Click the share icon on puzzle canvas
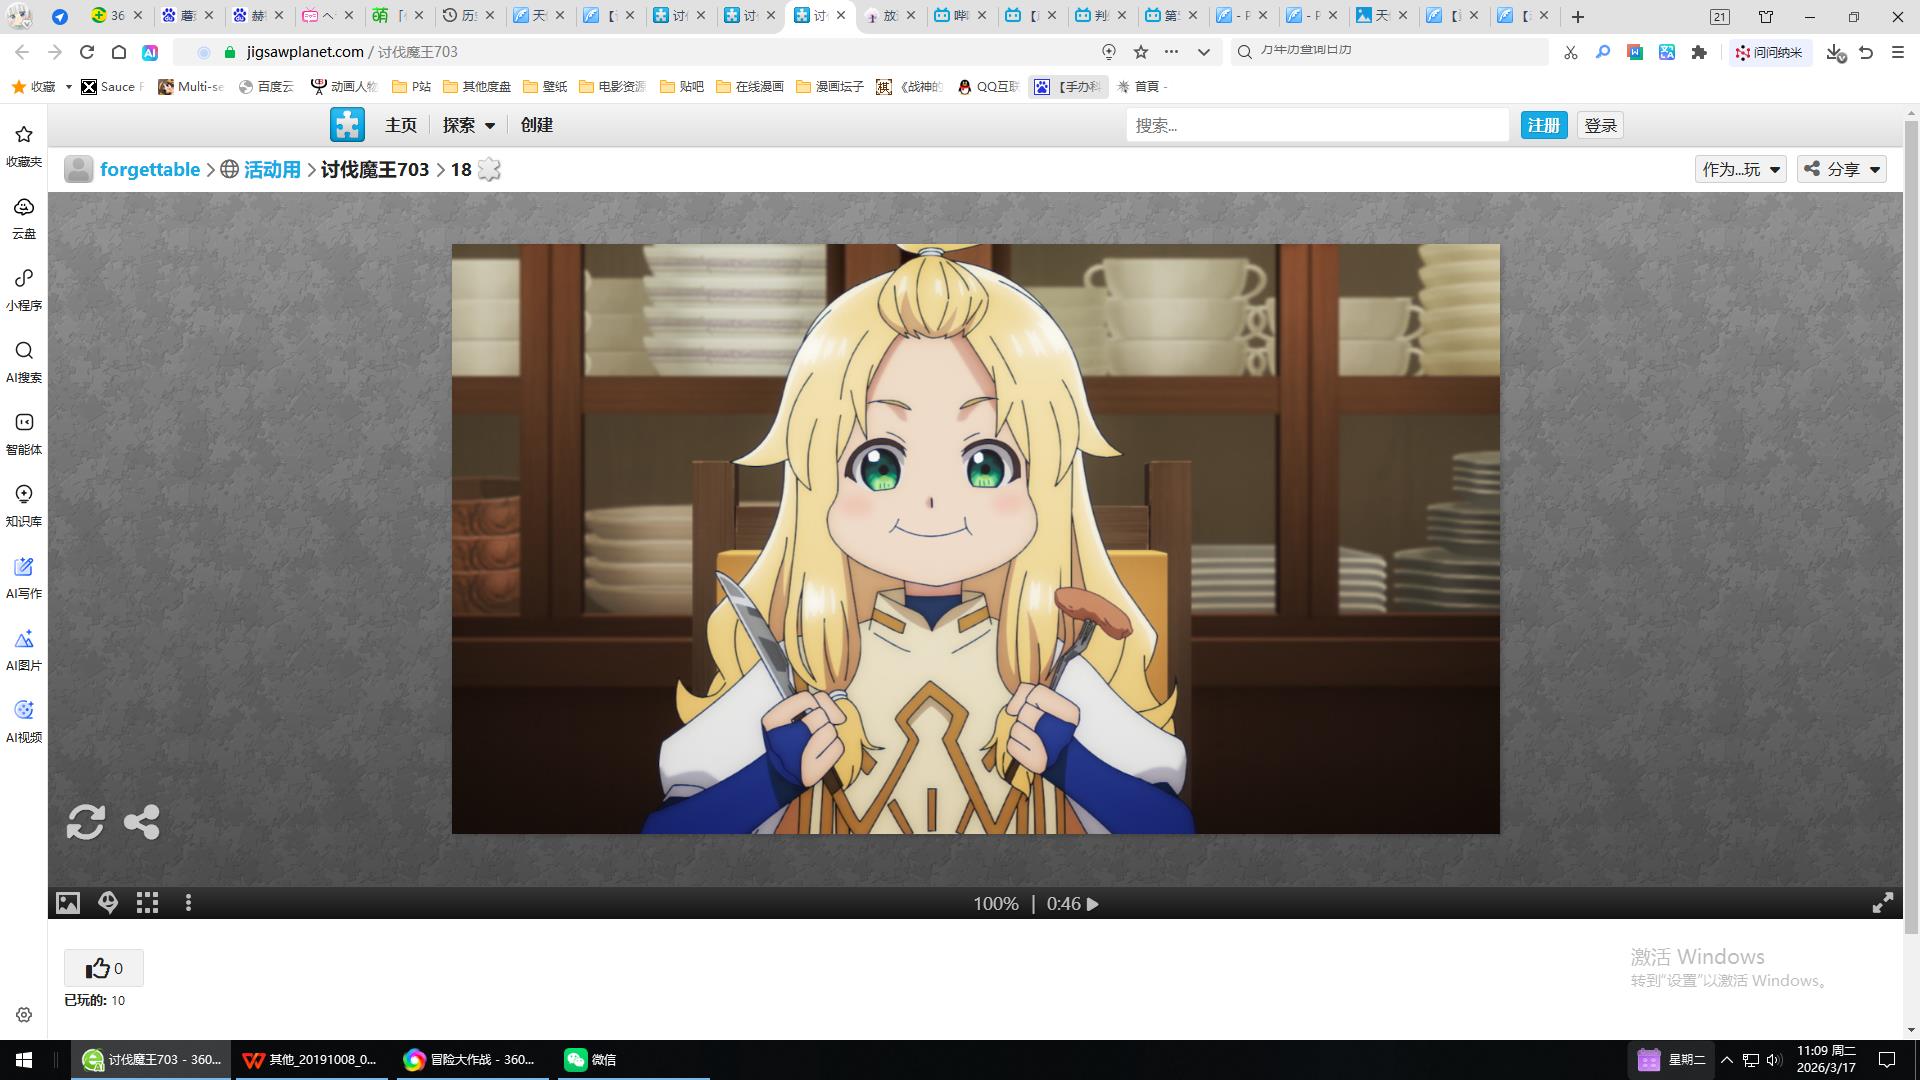Viewport: 1920px width, 1080px height. (x=142, y=822)
